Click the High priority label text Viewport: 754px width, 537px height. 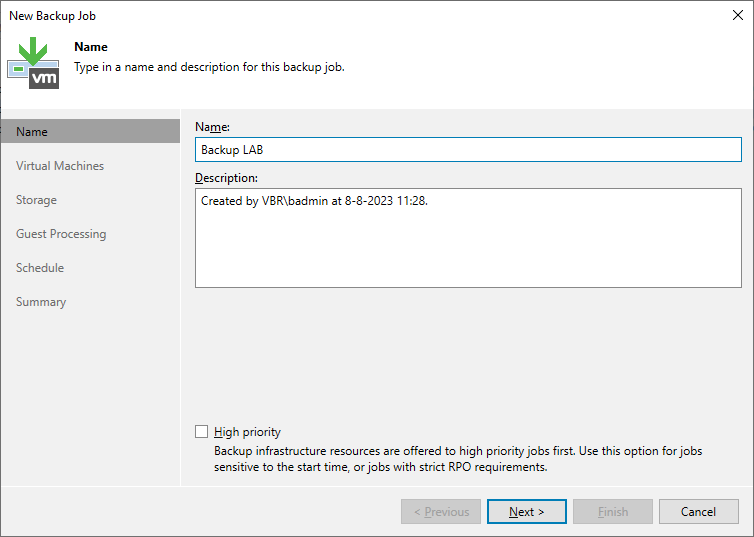247,432
